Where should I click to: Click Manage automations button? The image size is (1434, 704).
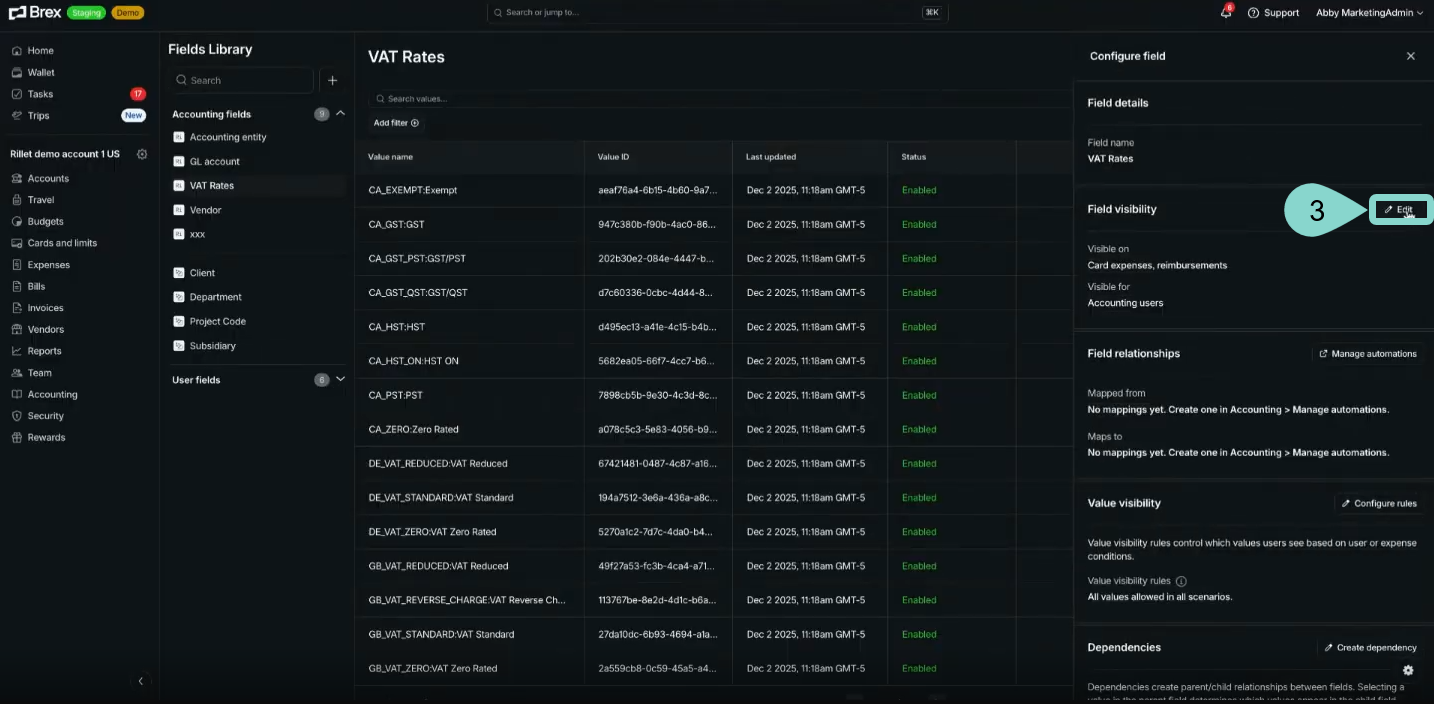[x=1368, y=354]
